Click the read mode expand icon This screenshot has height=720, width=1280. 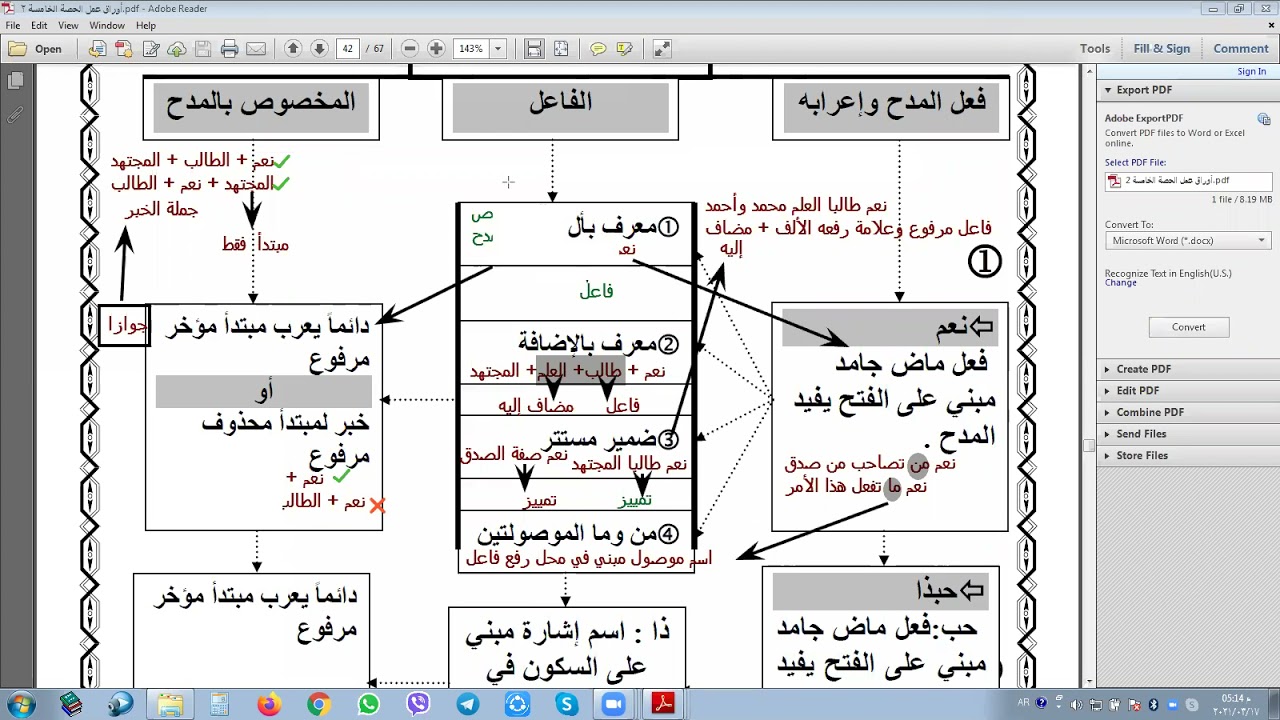click(662, 48)
